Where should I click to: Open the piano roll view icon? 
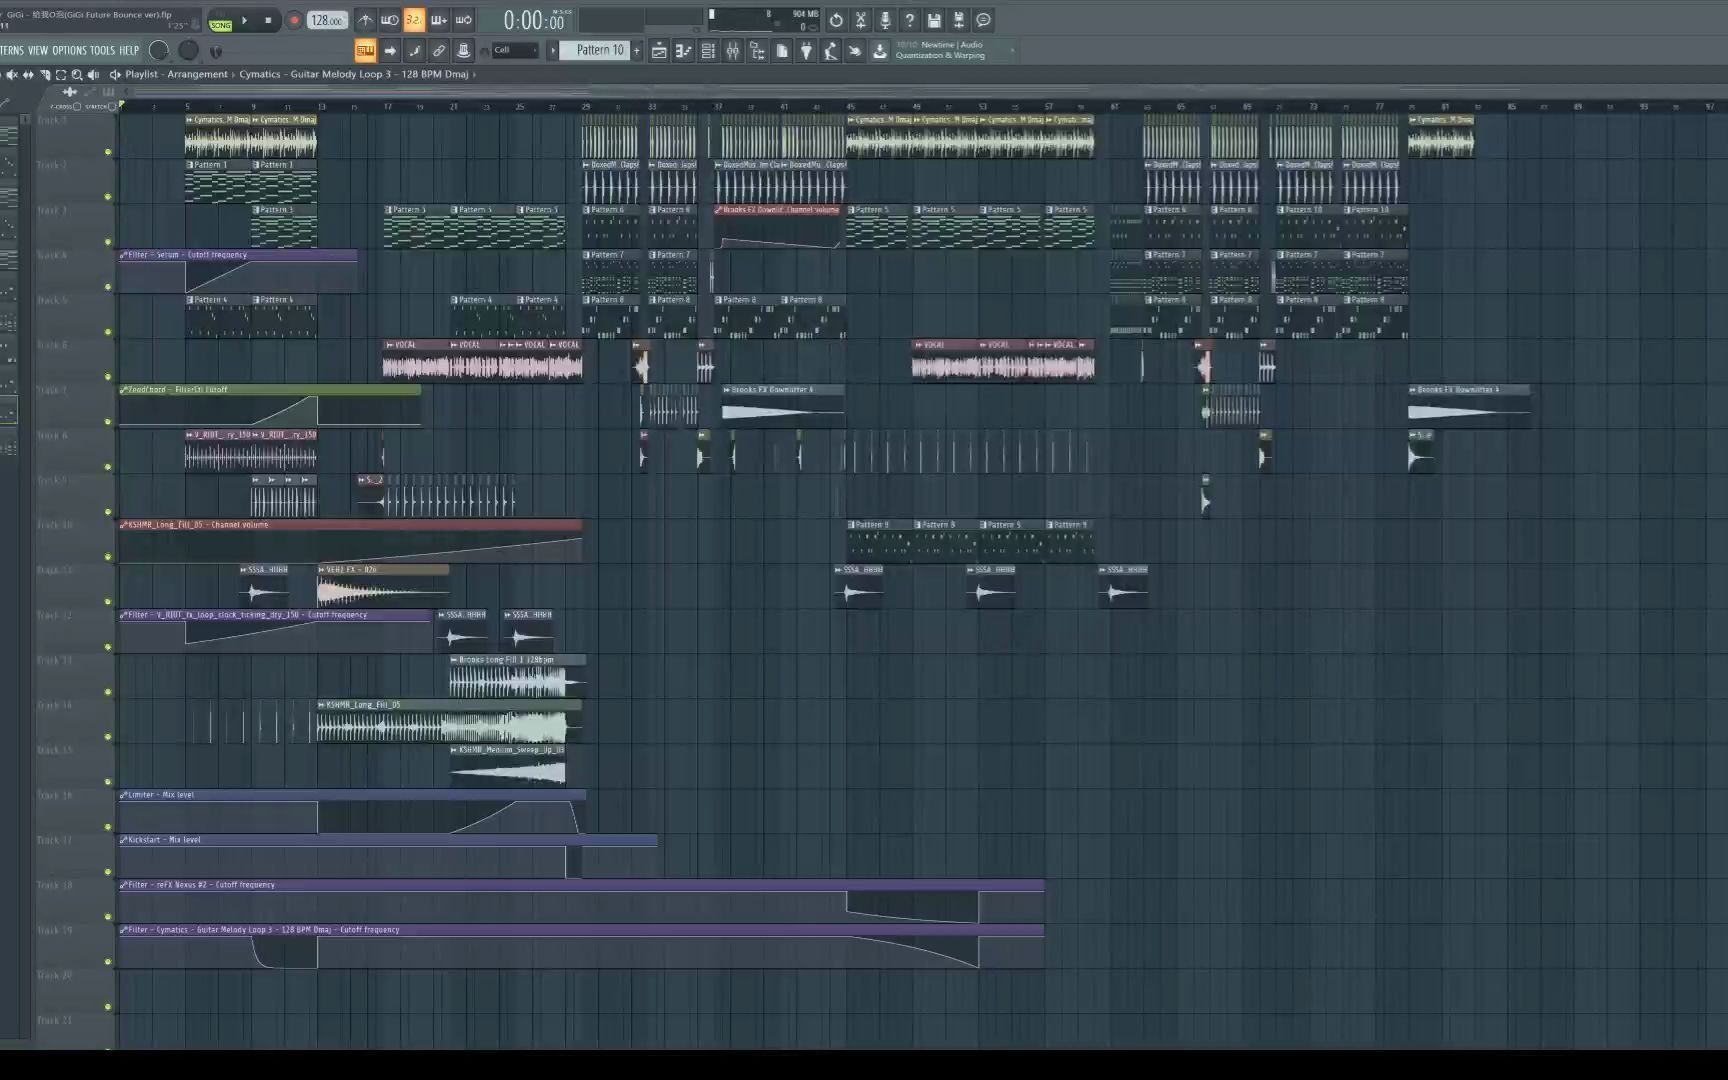pyautogui.click(x=684, y=51)
